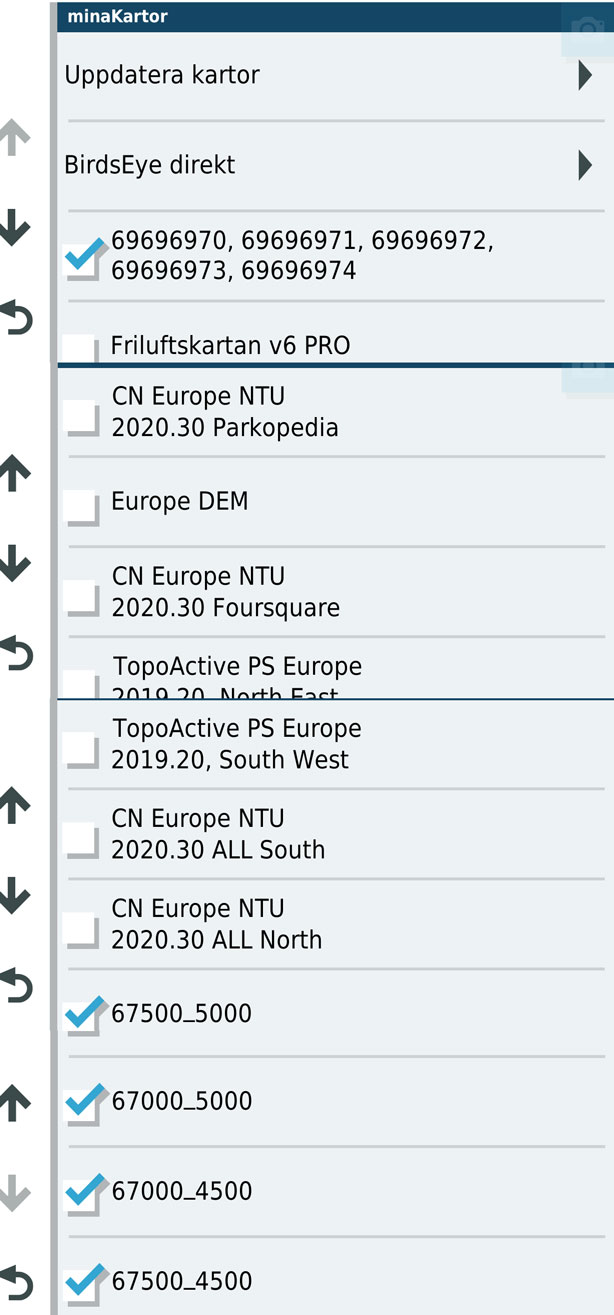Open the BirdsEye direkt submenu arrow
The image size is (614, 1315).
point(585,165)
